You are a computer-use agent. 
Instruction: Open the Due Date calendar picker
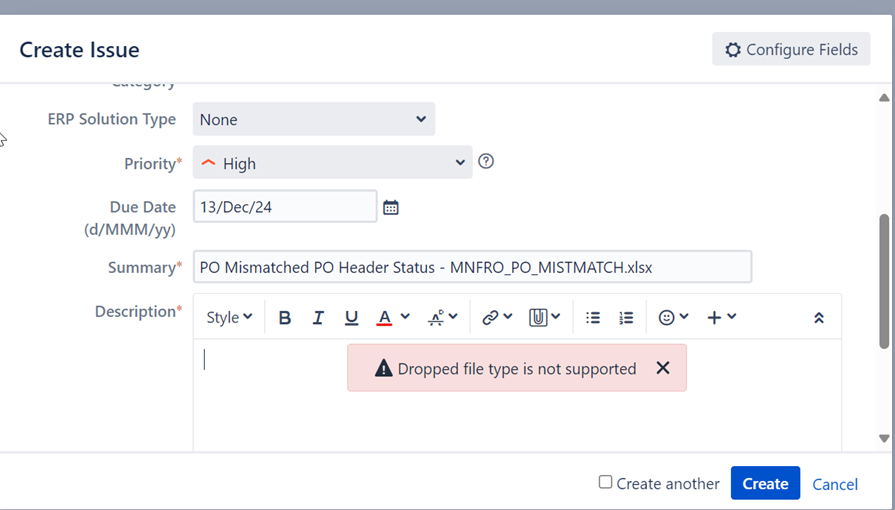point(390,207)
